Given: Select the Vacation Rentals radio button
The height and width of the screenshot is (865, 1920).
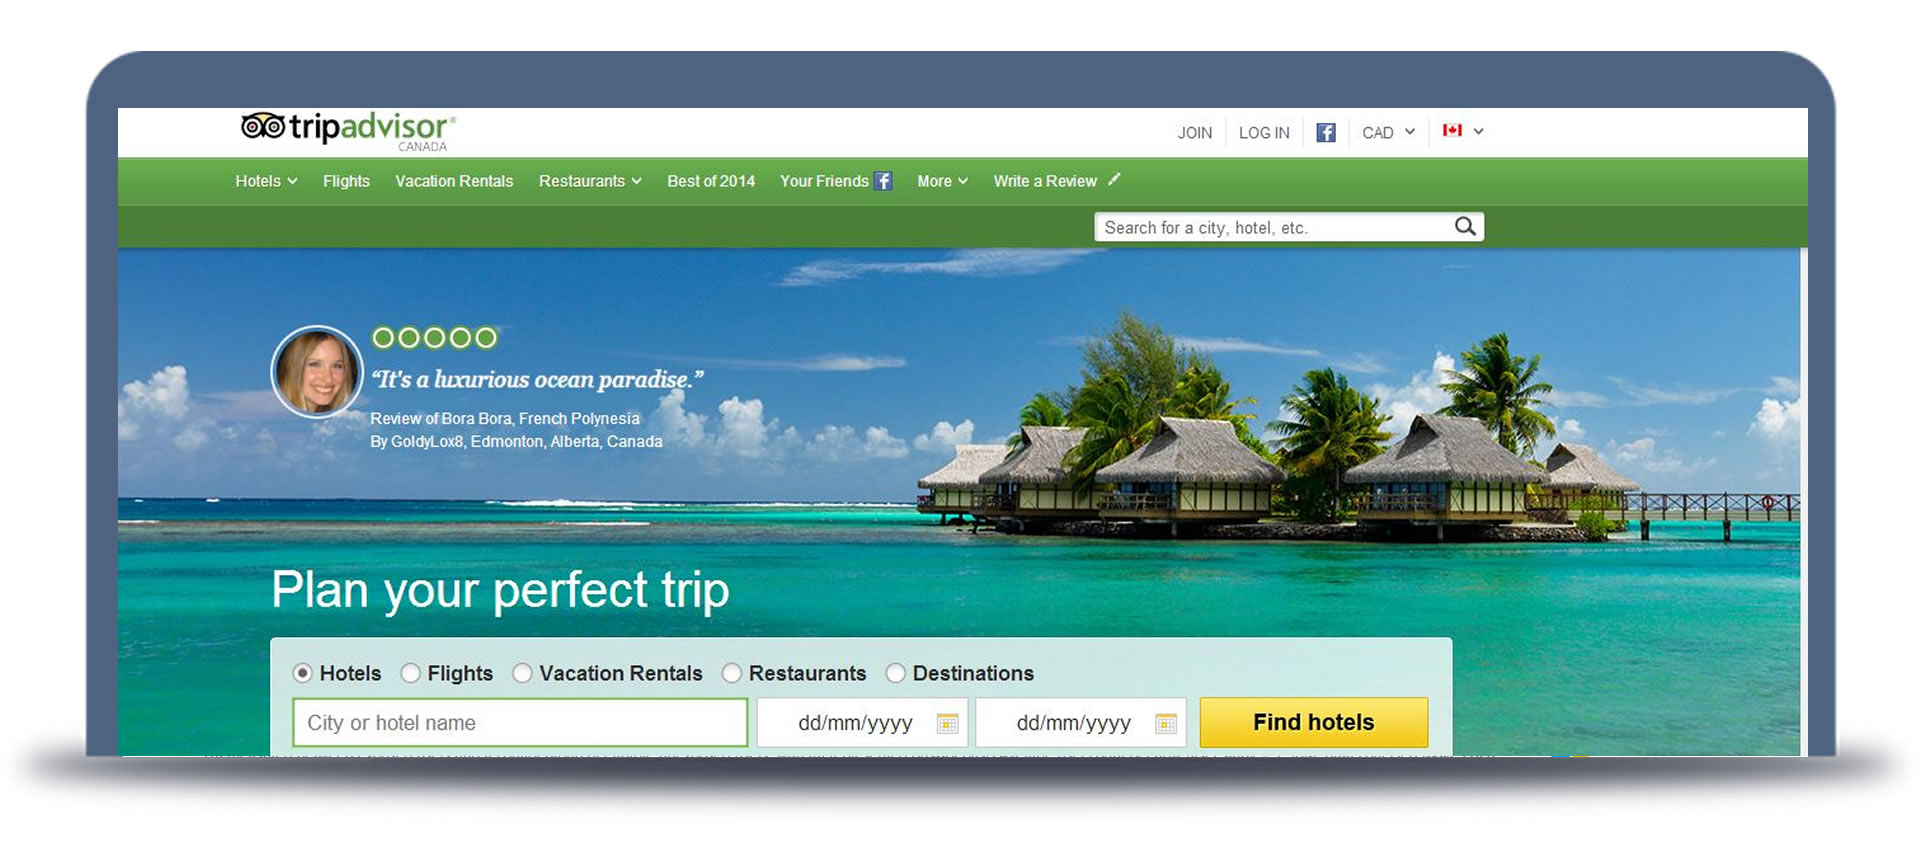Looking at the screenshot, I should coord(522,673).
